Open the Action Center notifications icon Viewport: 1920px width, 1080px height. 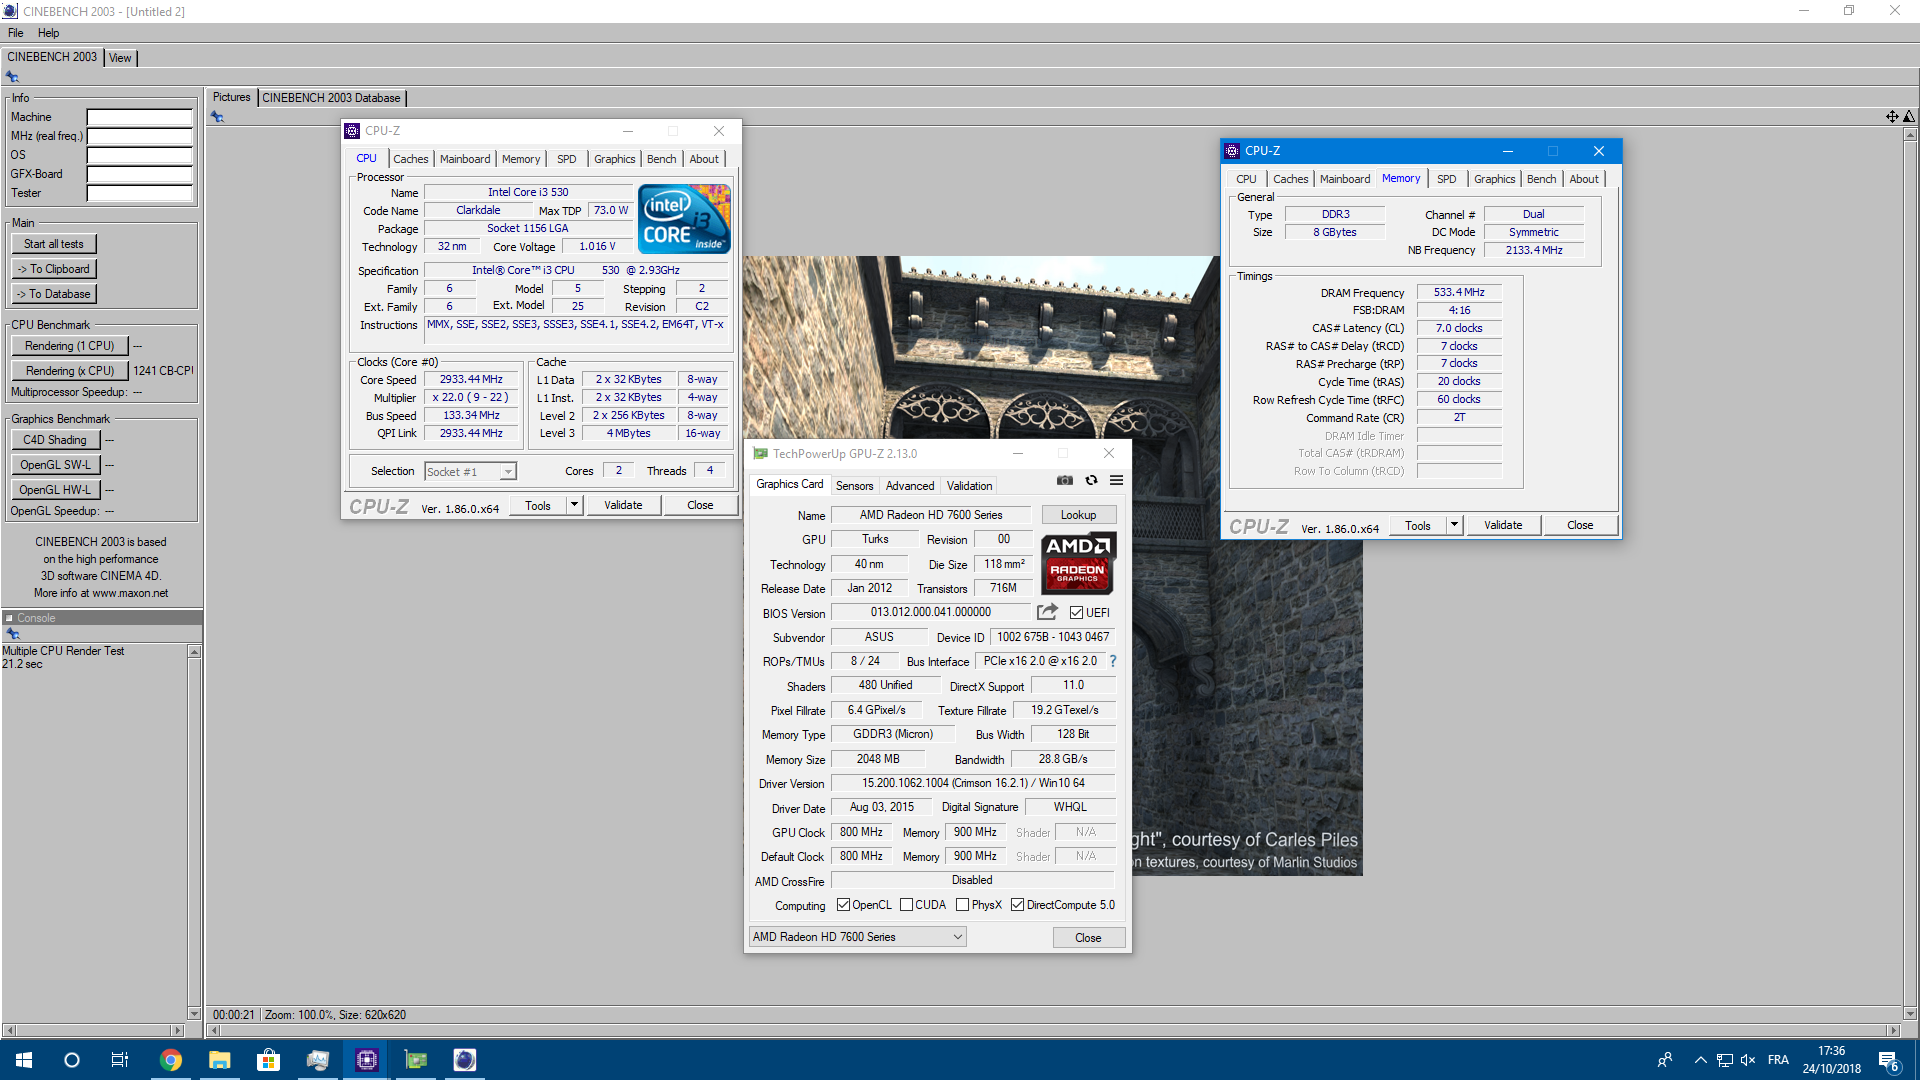click(x=1888, y=1061)
